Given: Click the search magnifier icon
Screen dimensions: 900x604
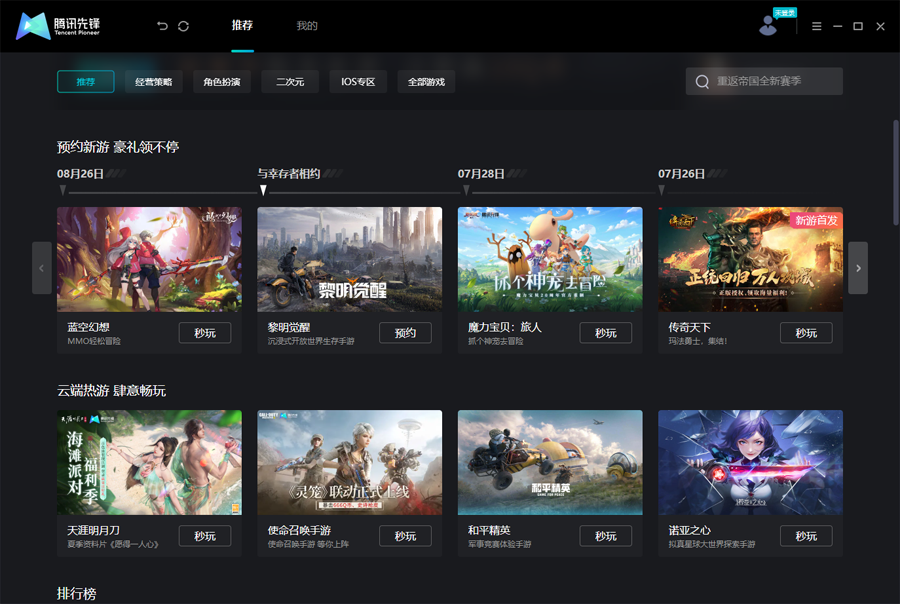Looking at the screenshot, I should (702, 82).
